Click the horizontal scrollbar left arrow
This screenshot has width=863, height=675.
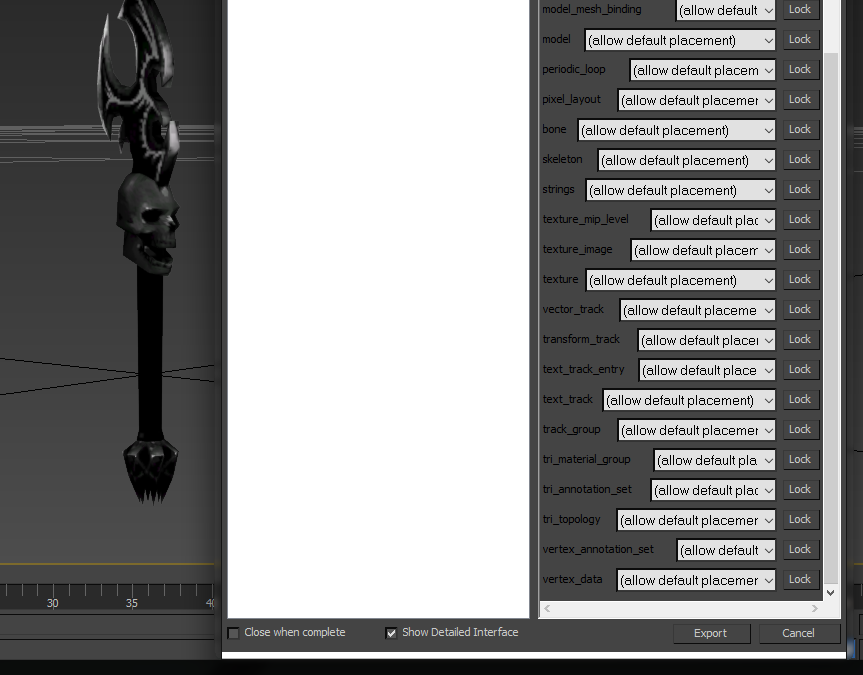(547, 608)
